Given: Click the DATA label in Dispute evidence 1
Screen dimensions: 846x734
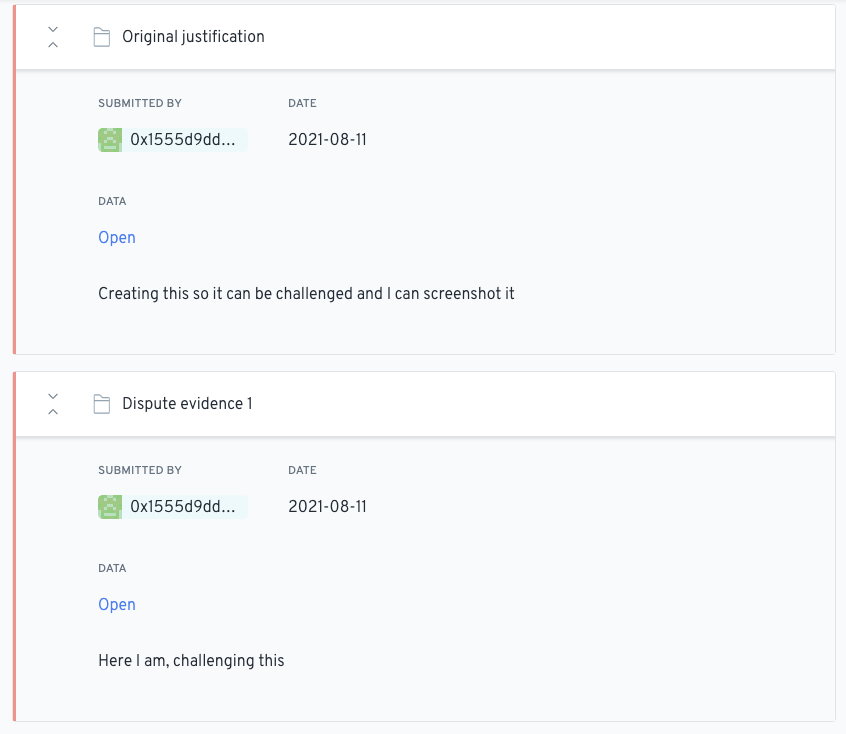Looking at the screenshot, I should pyautogui.click(x=112, y=568).
